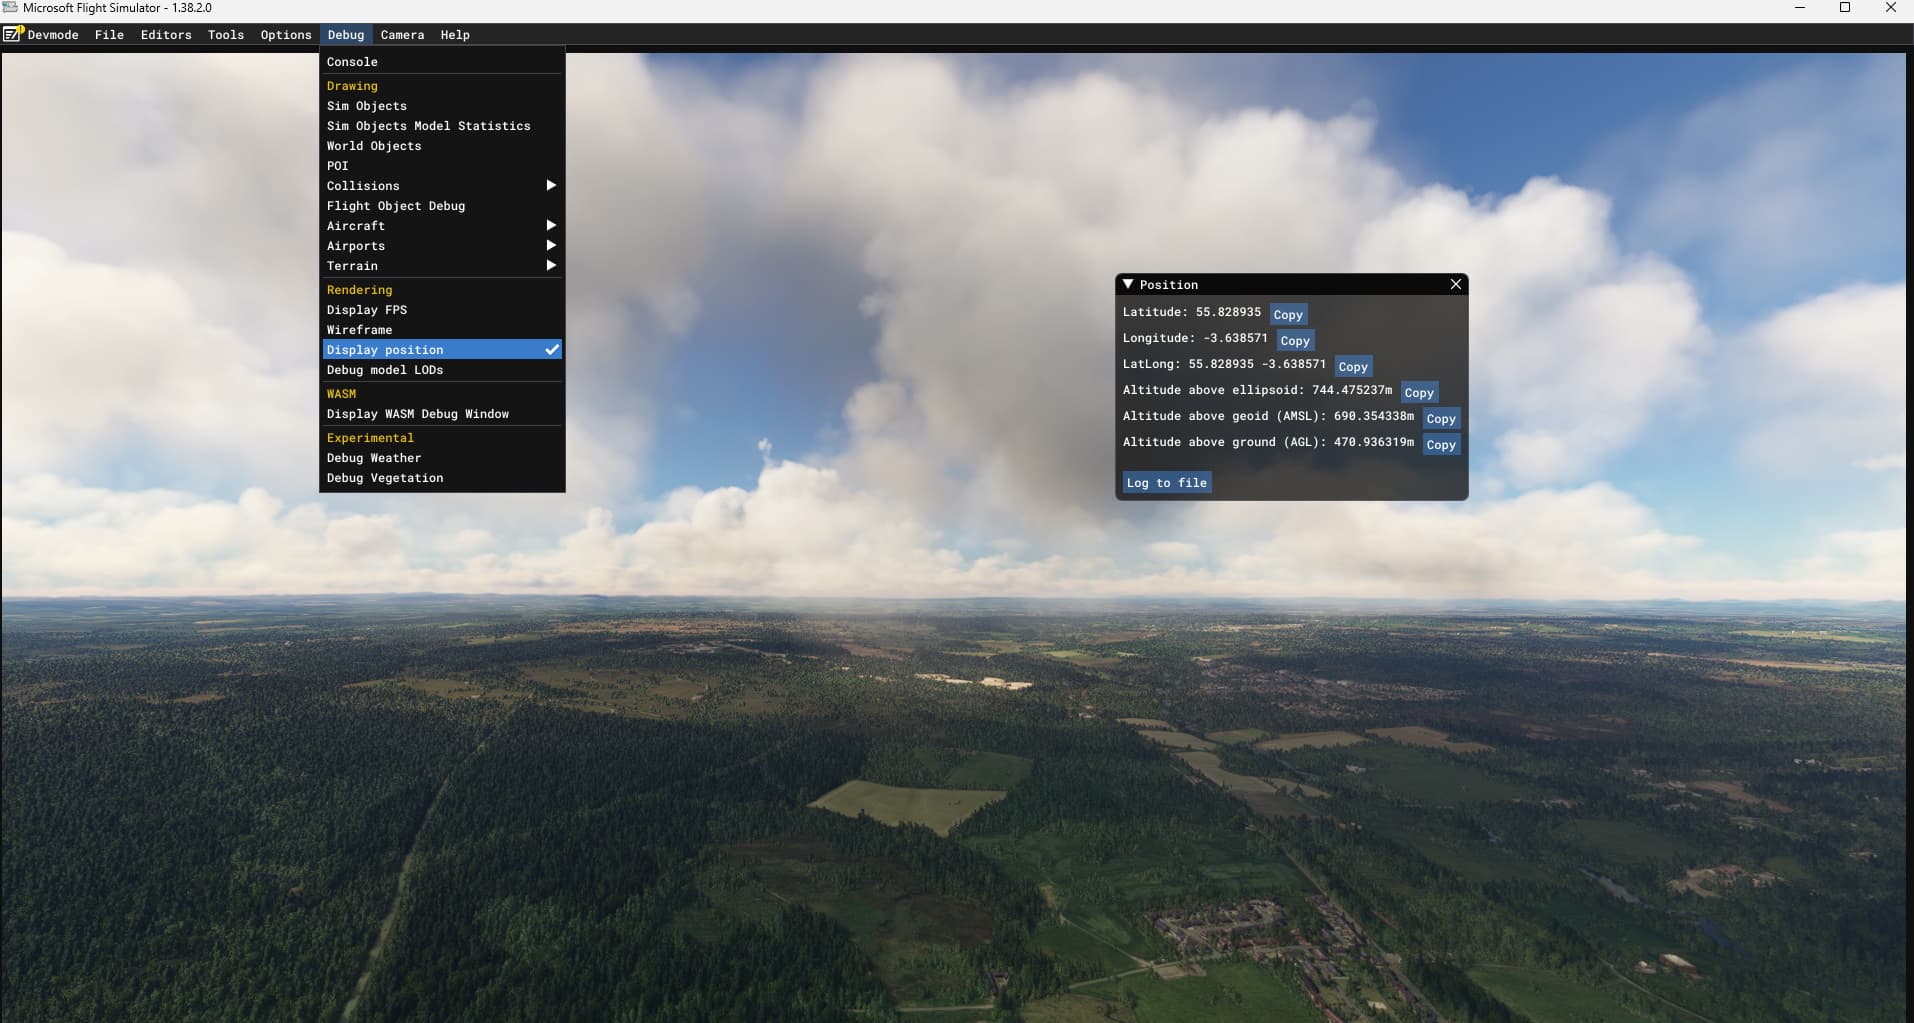
Task: Collapse the Position panel triangle
Action: tap(1128, 285)
